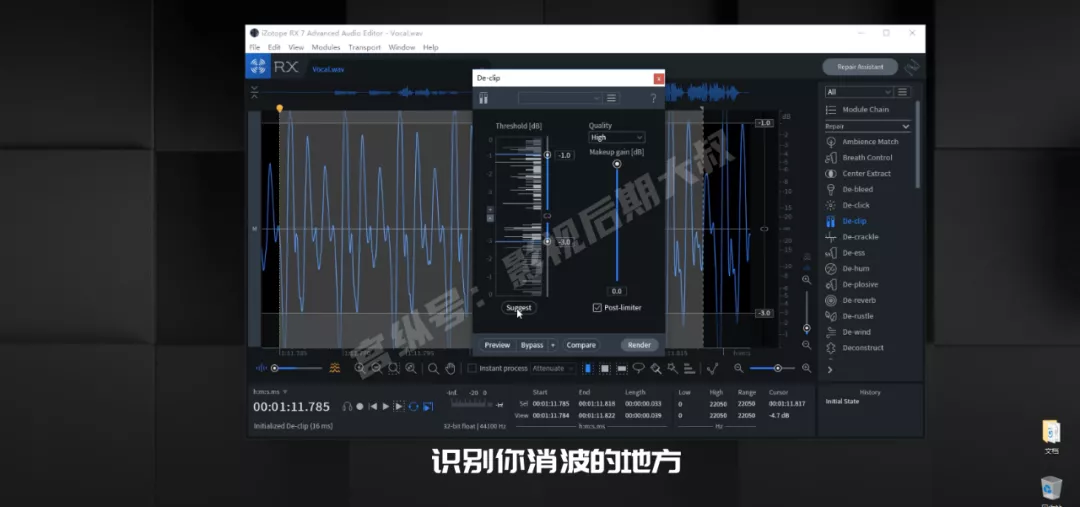1080x507 pixels.
Task: Start recording with the record button
Action: [x=360, y=406]
